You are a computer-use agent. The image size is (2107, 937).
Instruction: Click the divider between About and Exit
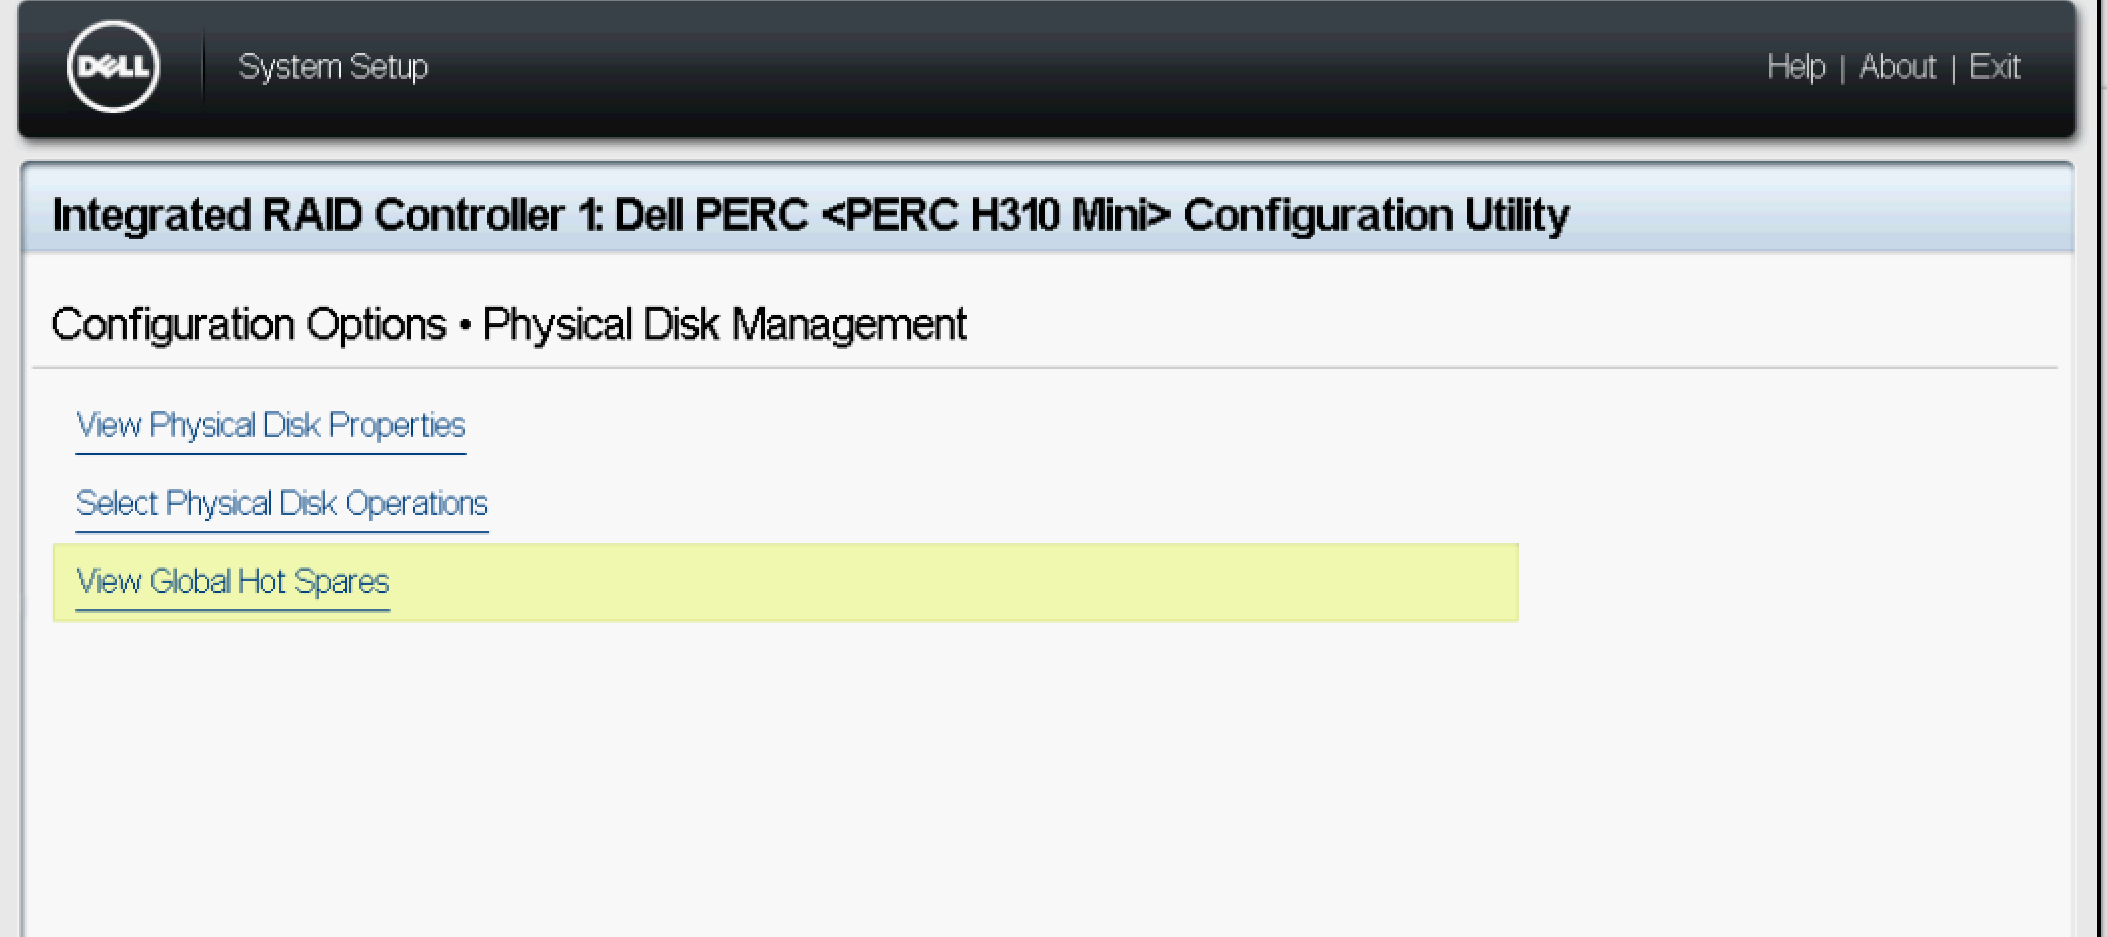[1952, 69]
